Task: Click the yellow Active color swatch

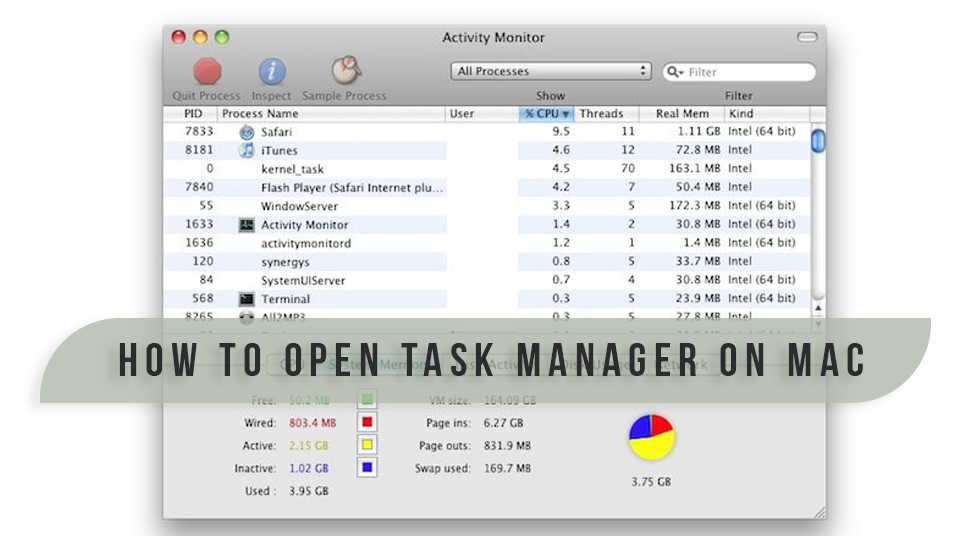Action: pos(367,444)
